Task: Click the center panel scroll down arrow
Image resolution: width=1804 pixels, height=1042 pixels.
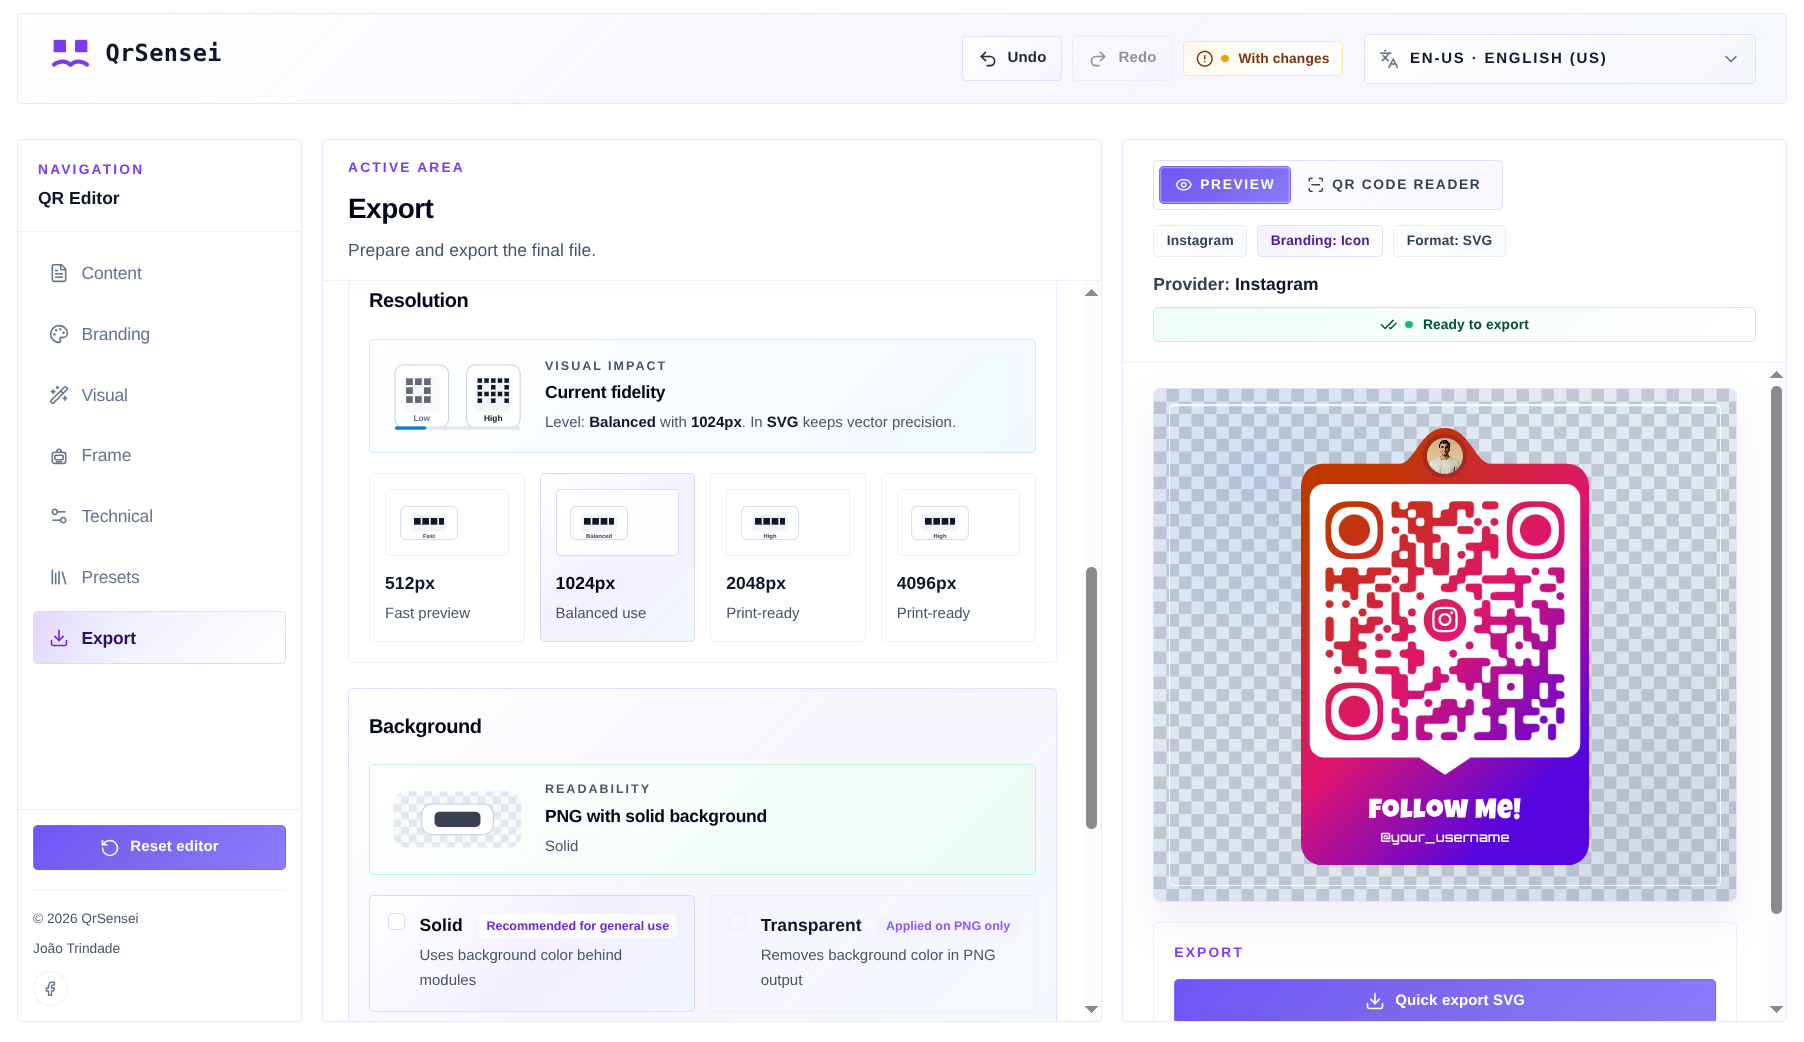Action: (1091, 1010)
